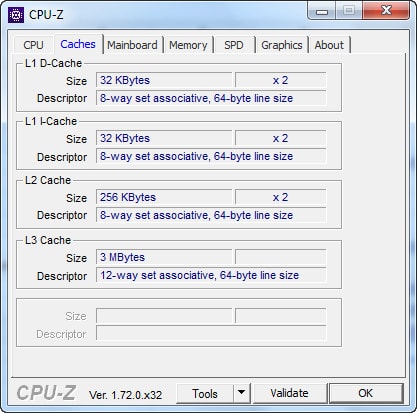The height and width of the screenshot is (413, 417).
Task: Open the SPD tab
Action: [234, 45]
